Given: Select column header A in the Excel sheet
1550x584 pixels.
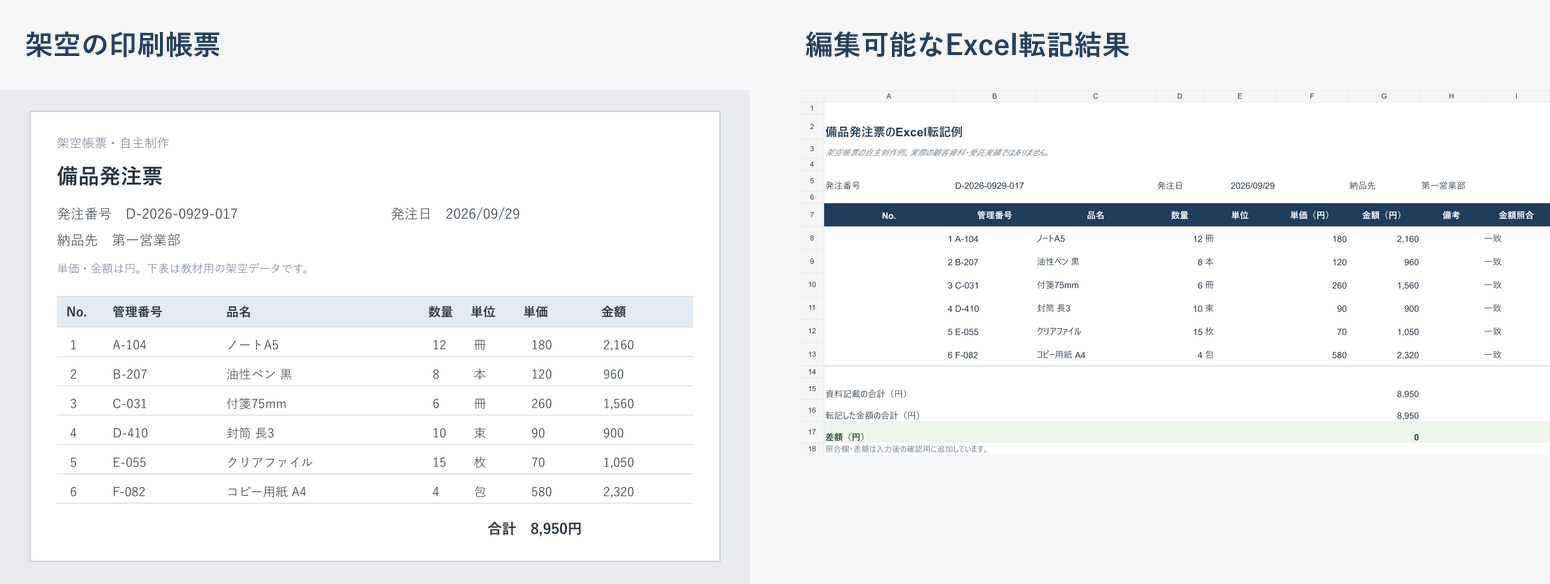Looking at the screenshot, I should click(x=889, y=97).
